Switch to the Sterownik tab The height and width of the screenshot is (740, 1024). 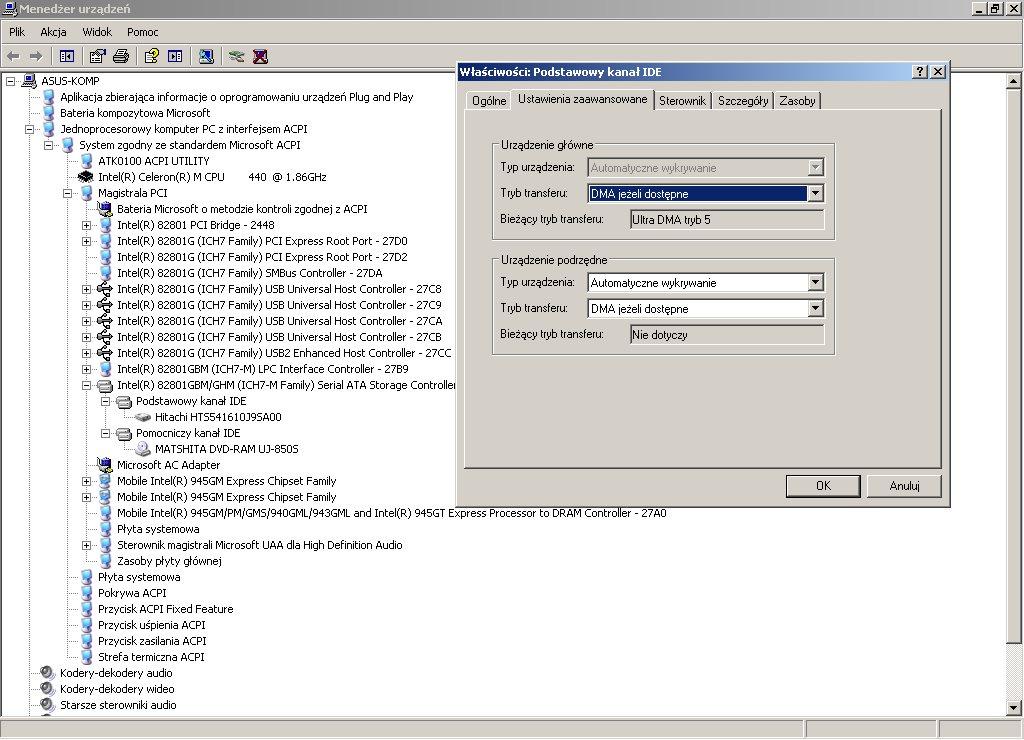coord(682,101)
